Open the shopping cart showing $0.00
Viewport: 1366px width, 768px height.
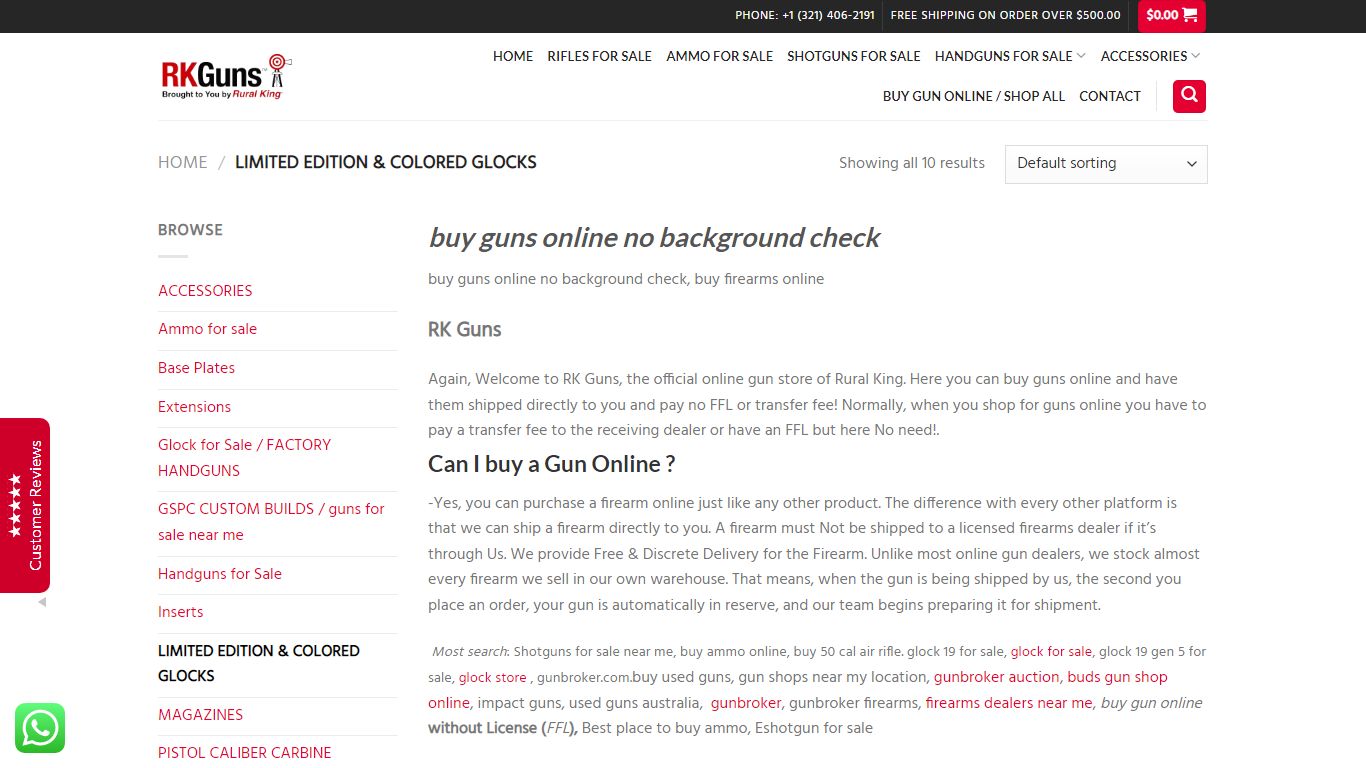point(1172,15)
